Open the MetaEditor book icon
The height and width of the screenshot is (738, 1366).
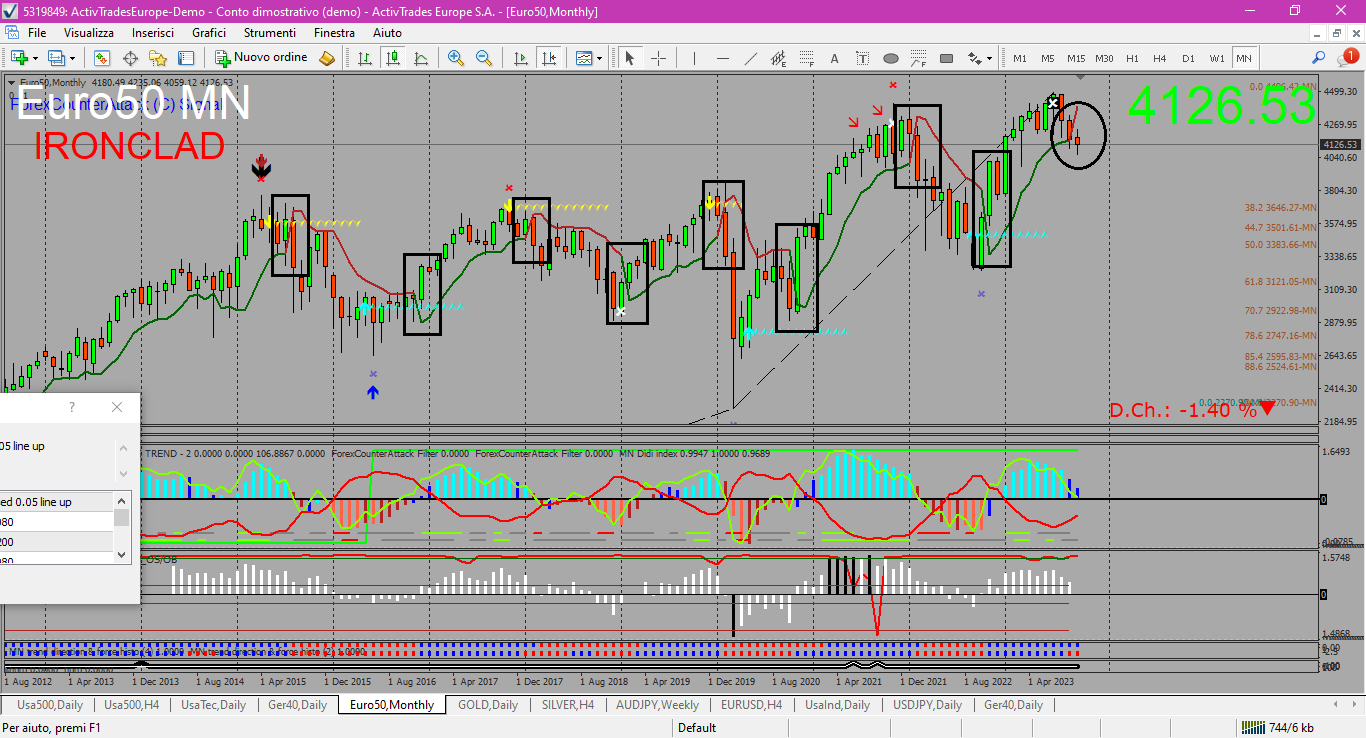click(x=327, y=58)
